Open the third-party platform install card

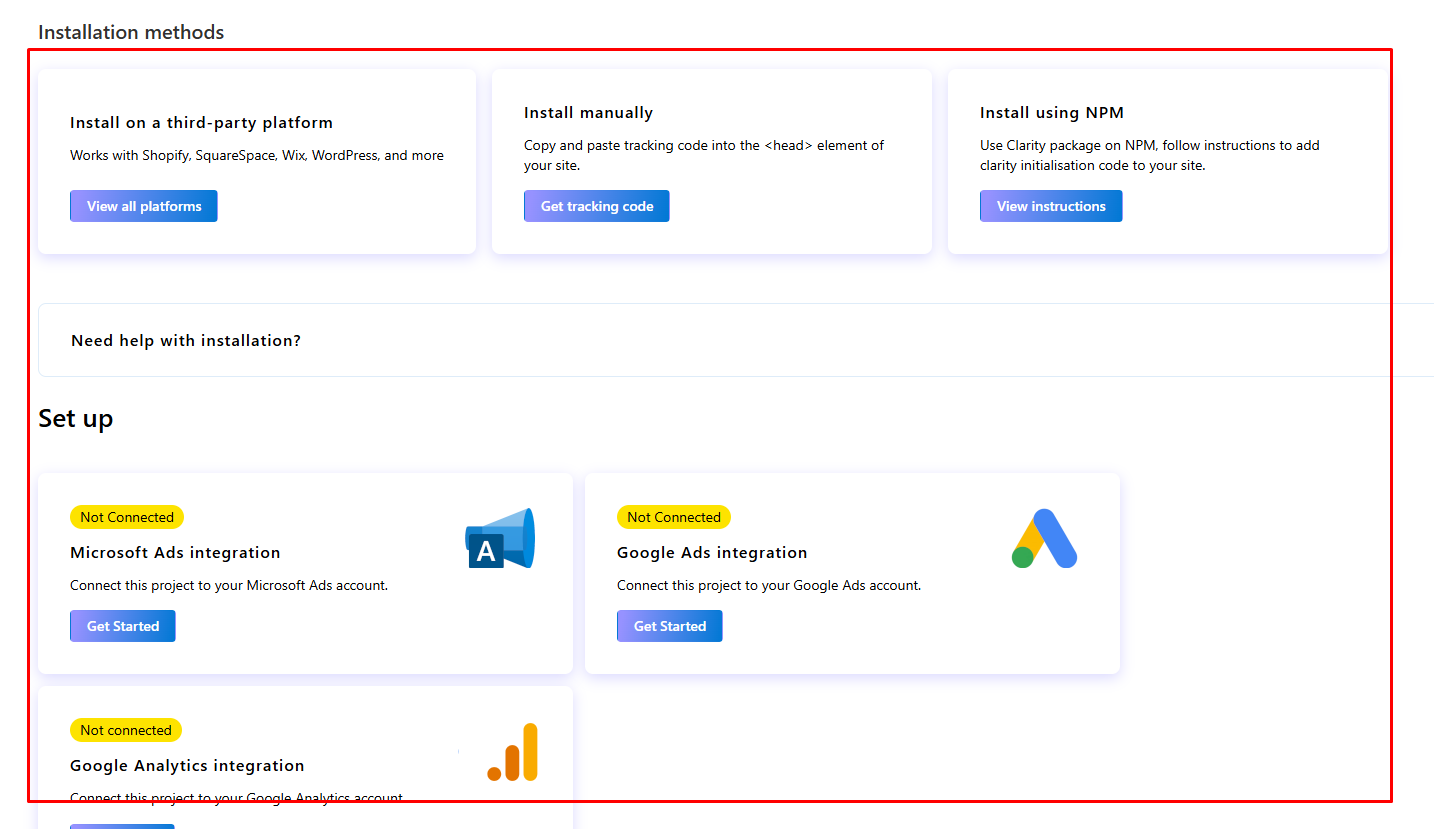[256, 160]
